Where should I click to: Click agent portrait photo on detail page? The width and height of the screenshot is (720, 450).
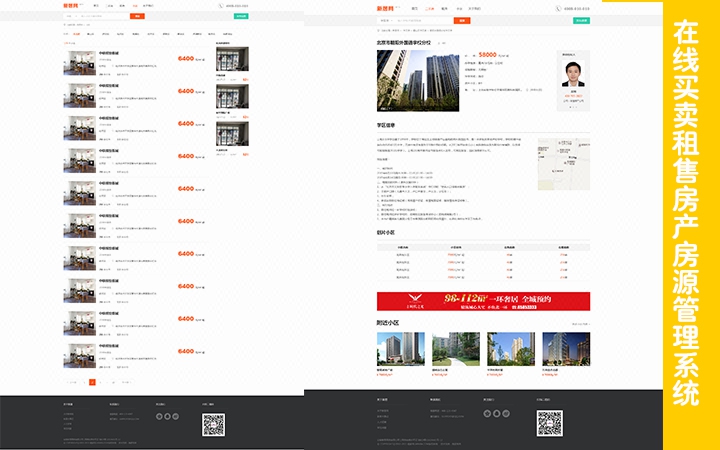pos(573,73)
